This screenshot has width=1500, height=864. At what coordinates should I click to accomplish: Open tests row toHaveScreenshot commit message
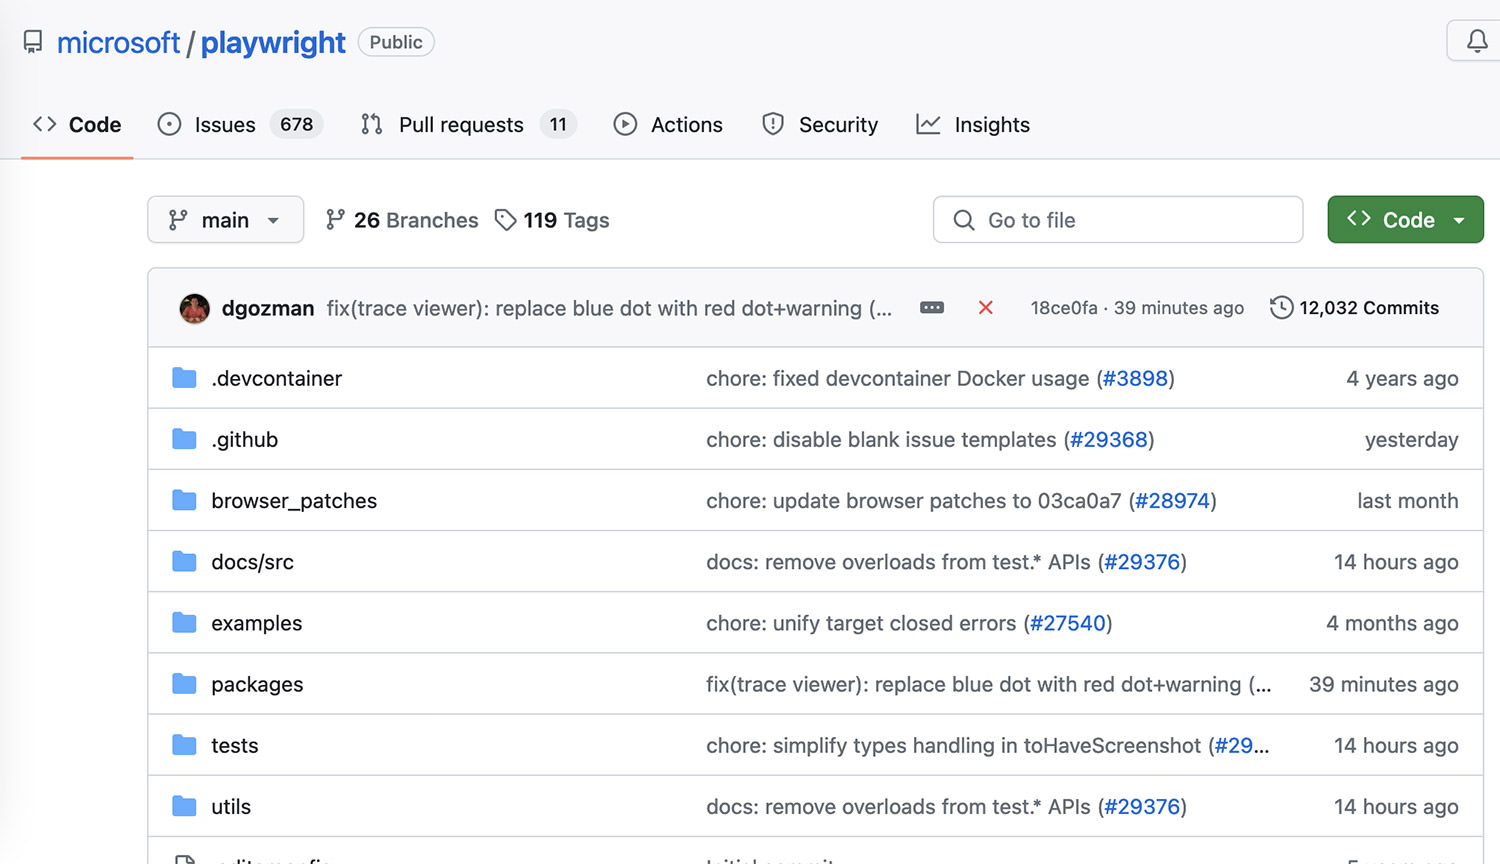956,745
